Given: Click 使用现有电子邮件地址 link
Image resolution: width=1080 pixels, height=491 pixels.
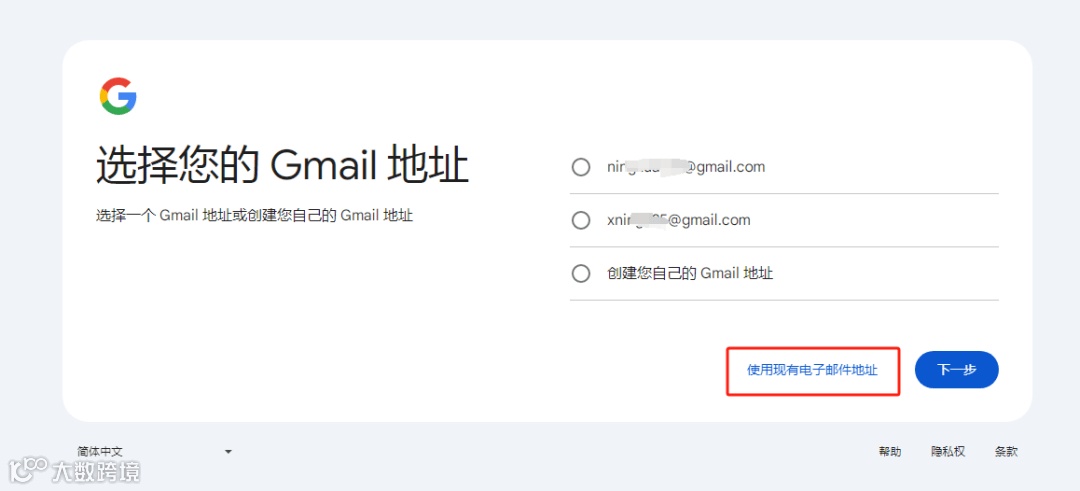Looking at the screenshot, I should point(812,370).
